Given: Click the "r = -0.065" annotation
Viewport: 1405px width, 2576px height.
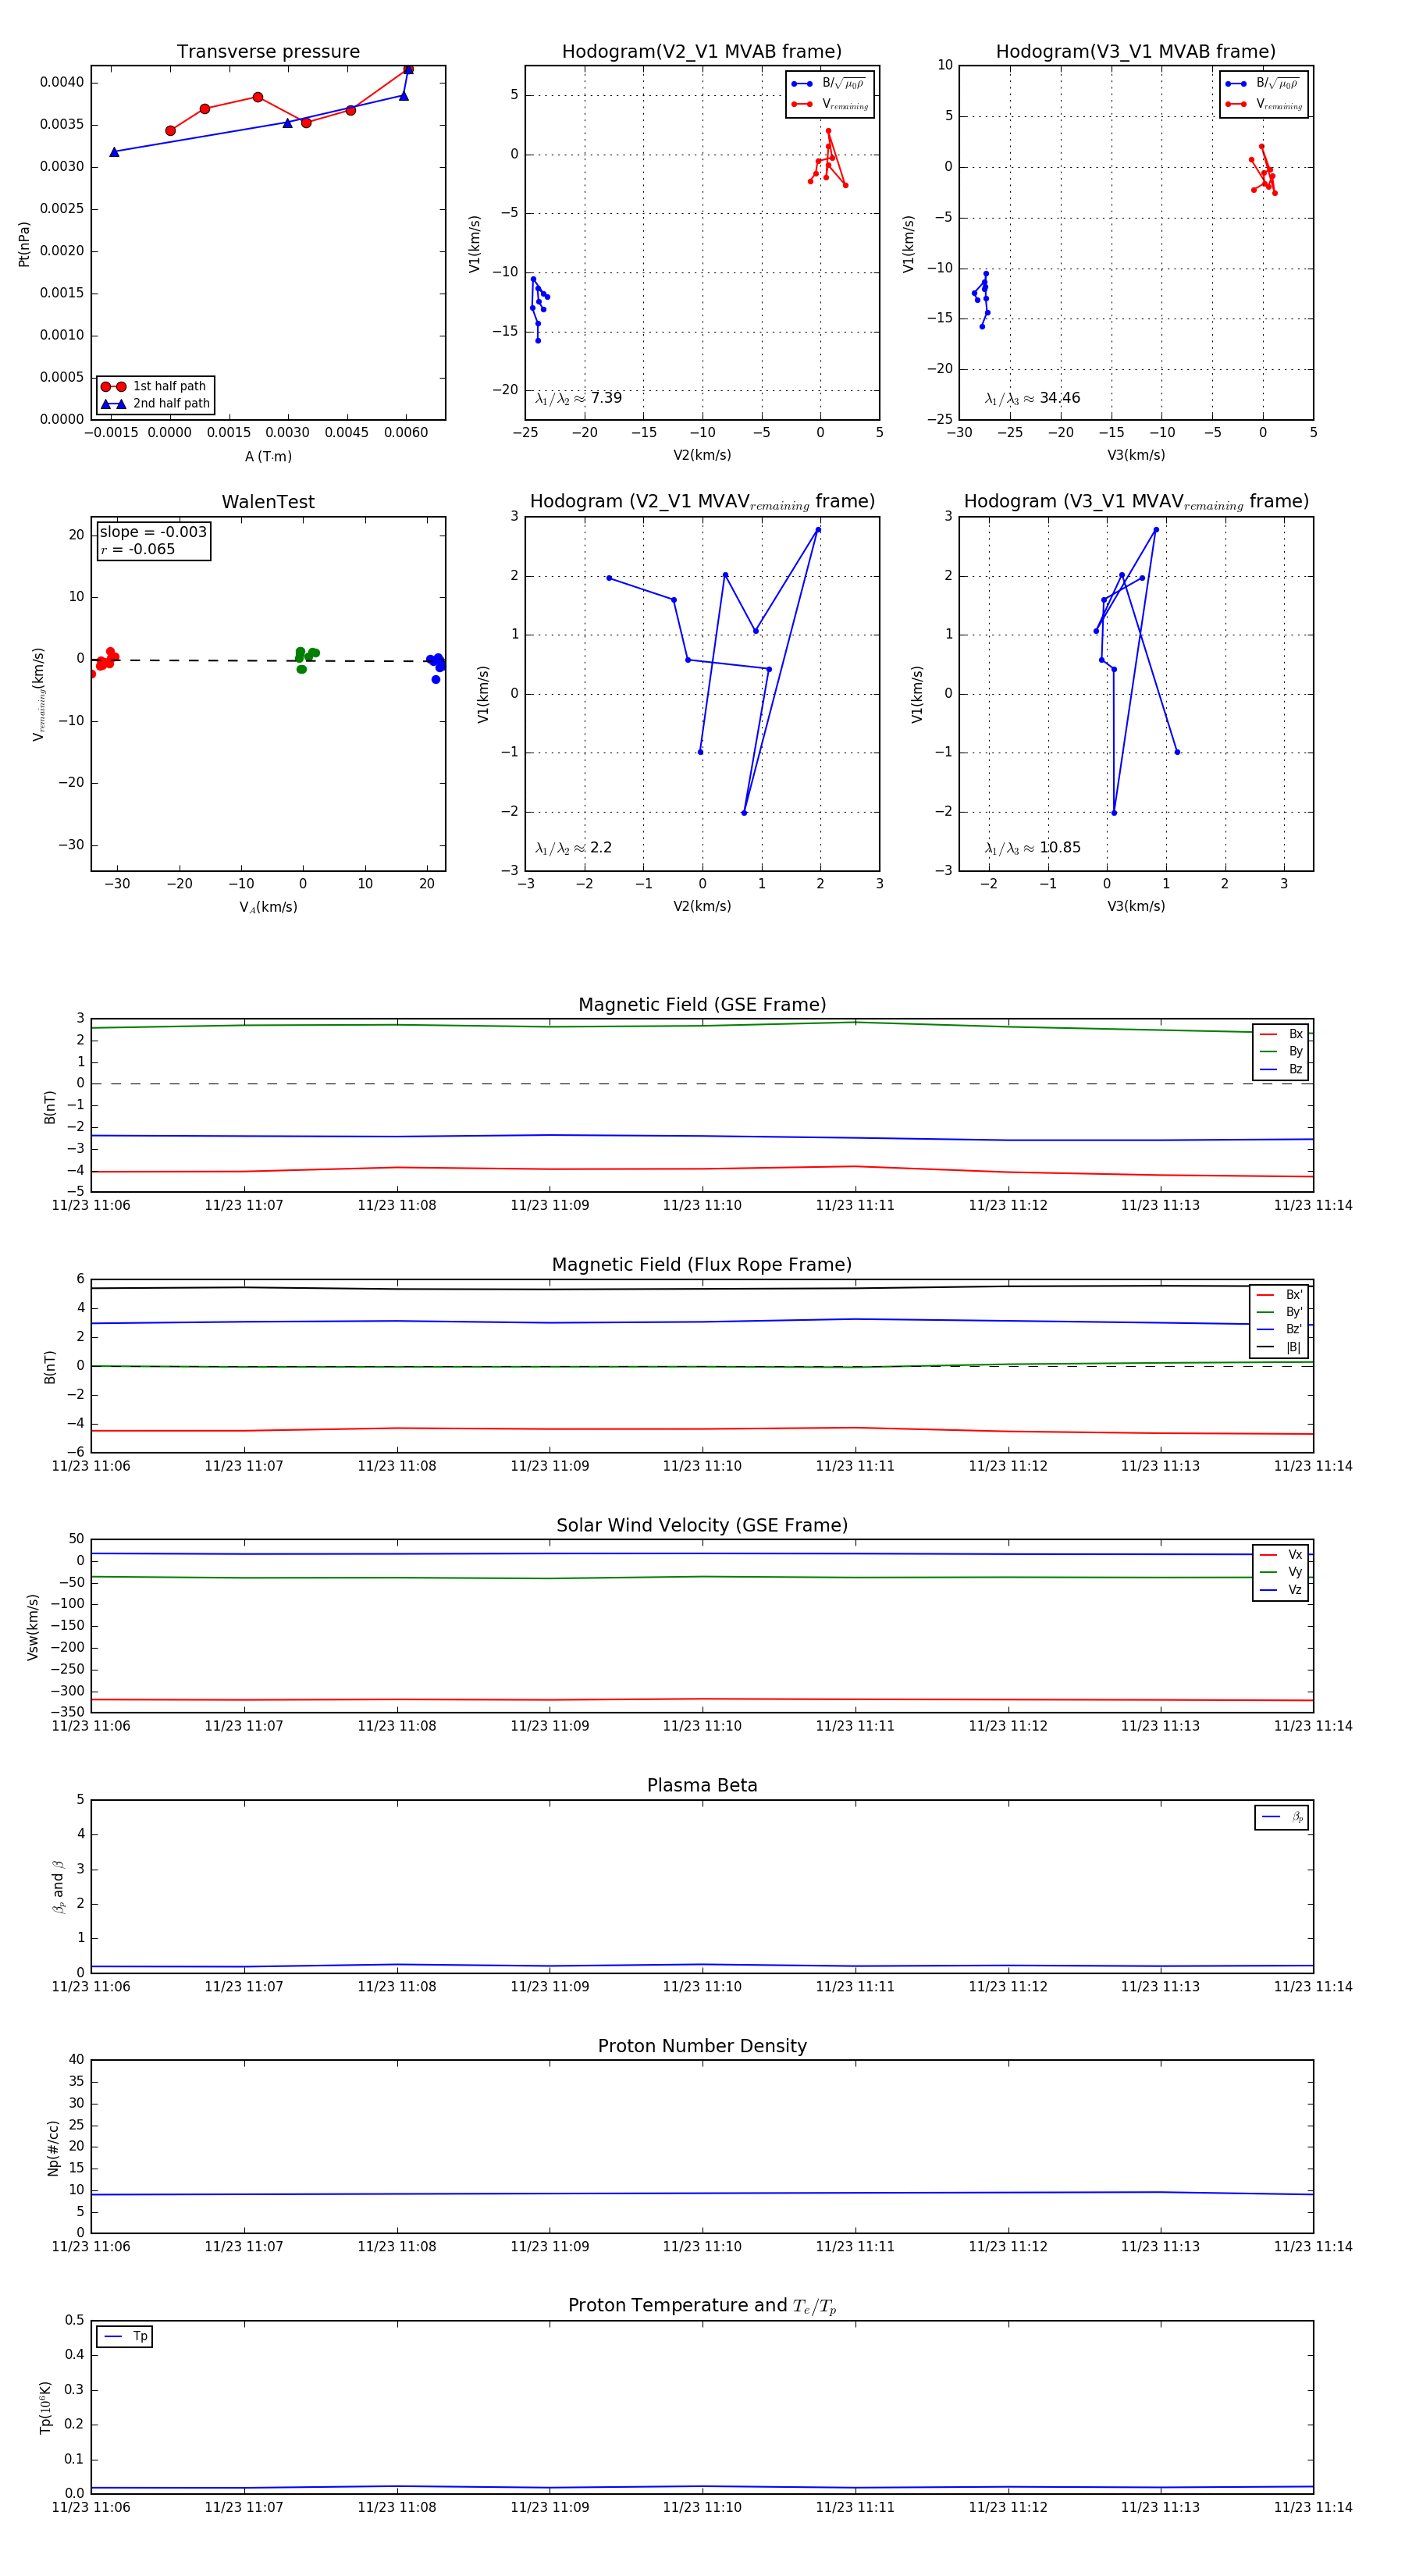Looking at the screenshot, I should [x=137, y=549].
